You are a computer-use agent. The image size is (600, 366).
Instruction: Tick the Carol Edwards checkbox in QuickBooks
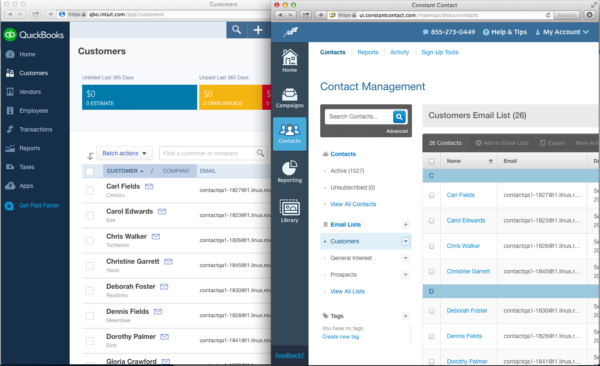pos(90,216)
